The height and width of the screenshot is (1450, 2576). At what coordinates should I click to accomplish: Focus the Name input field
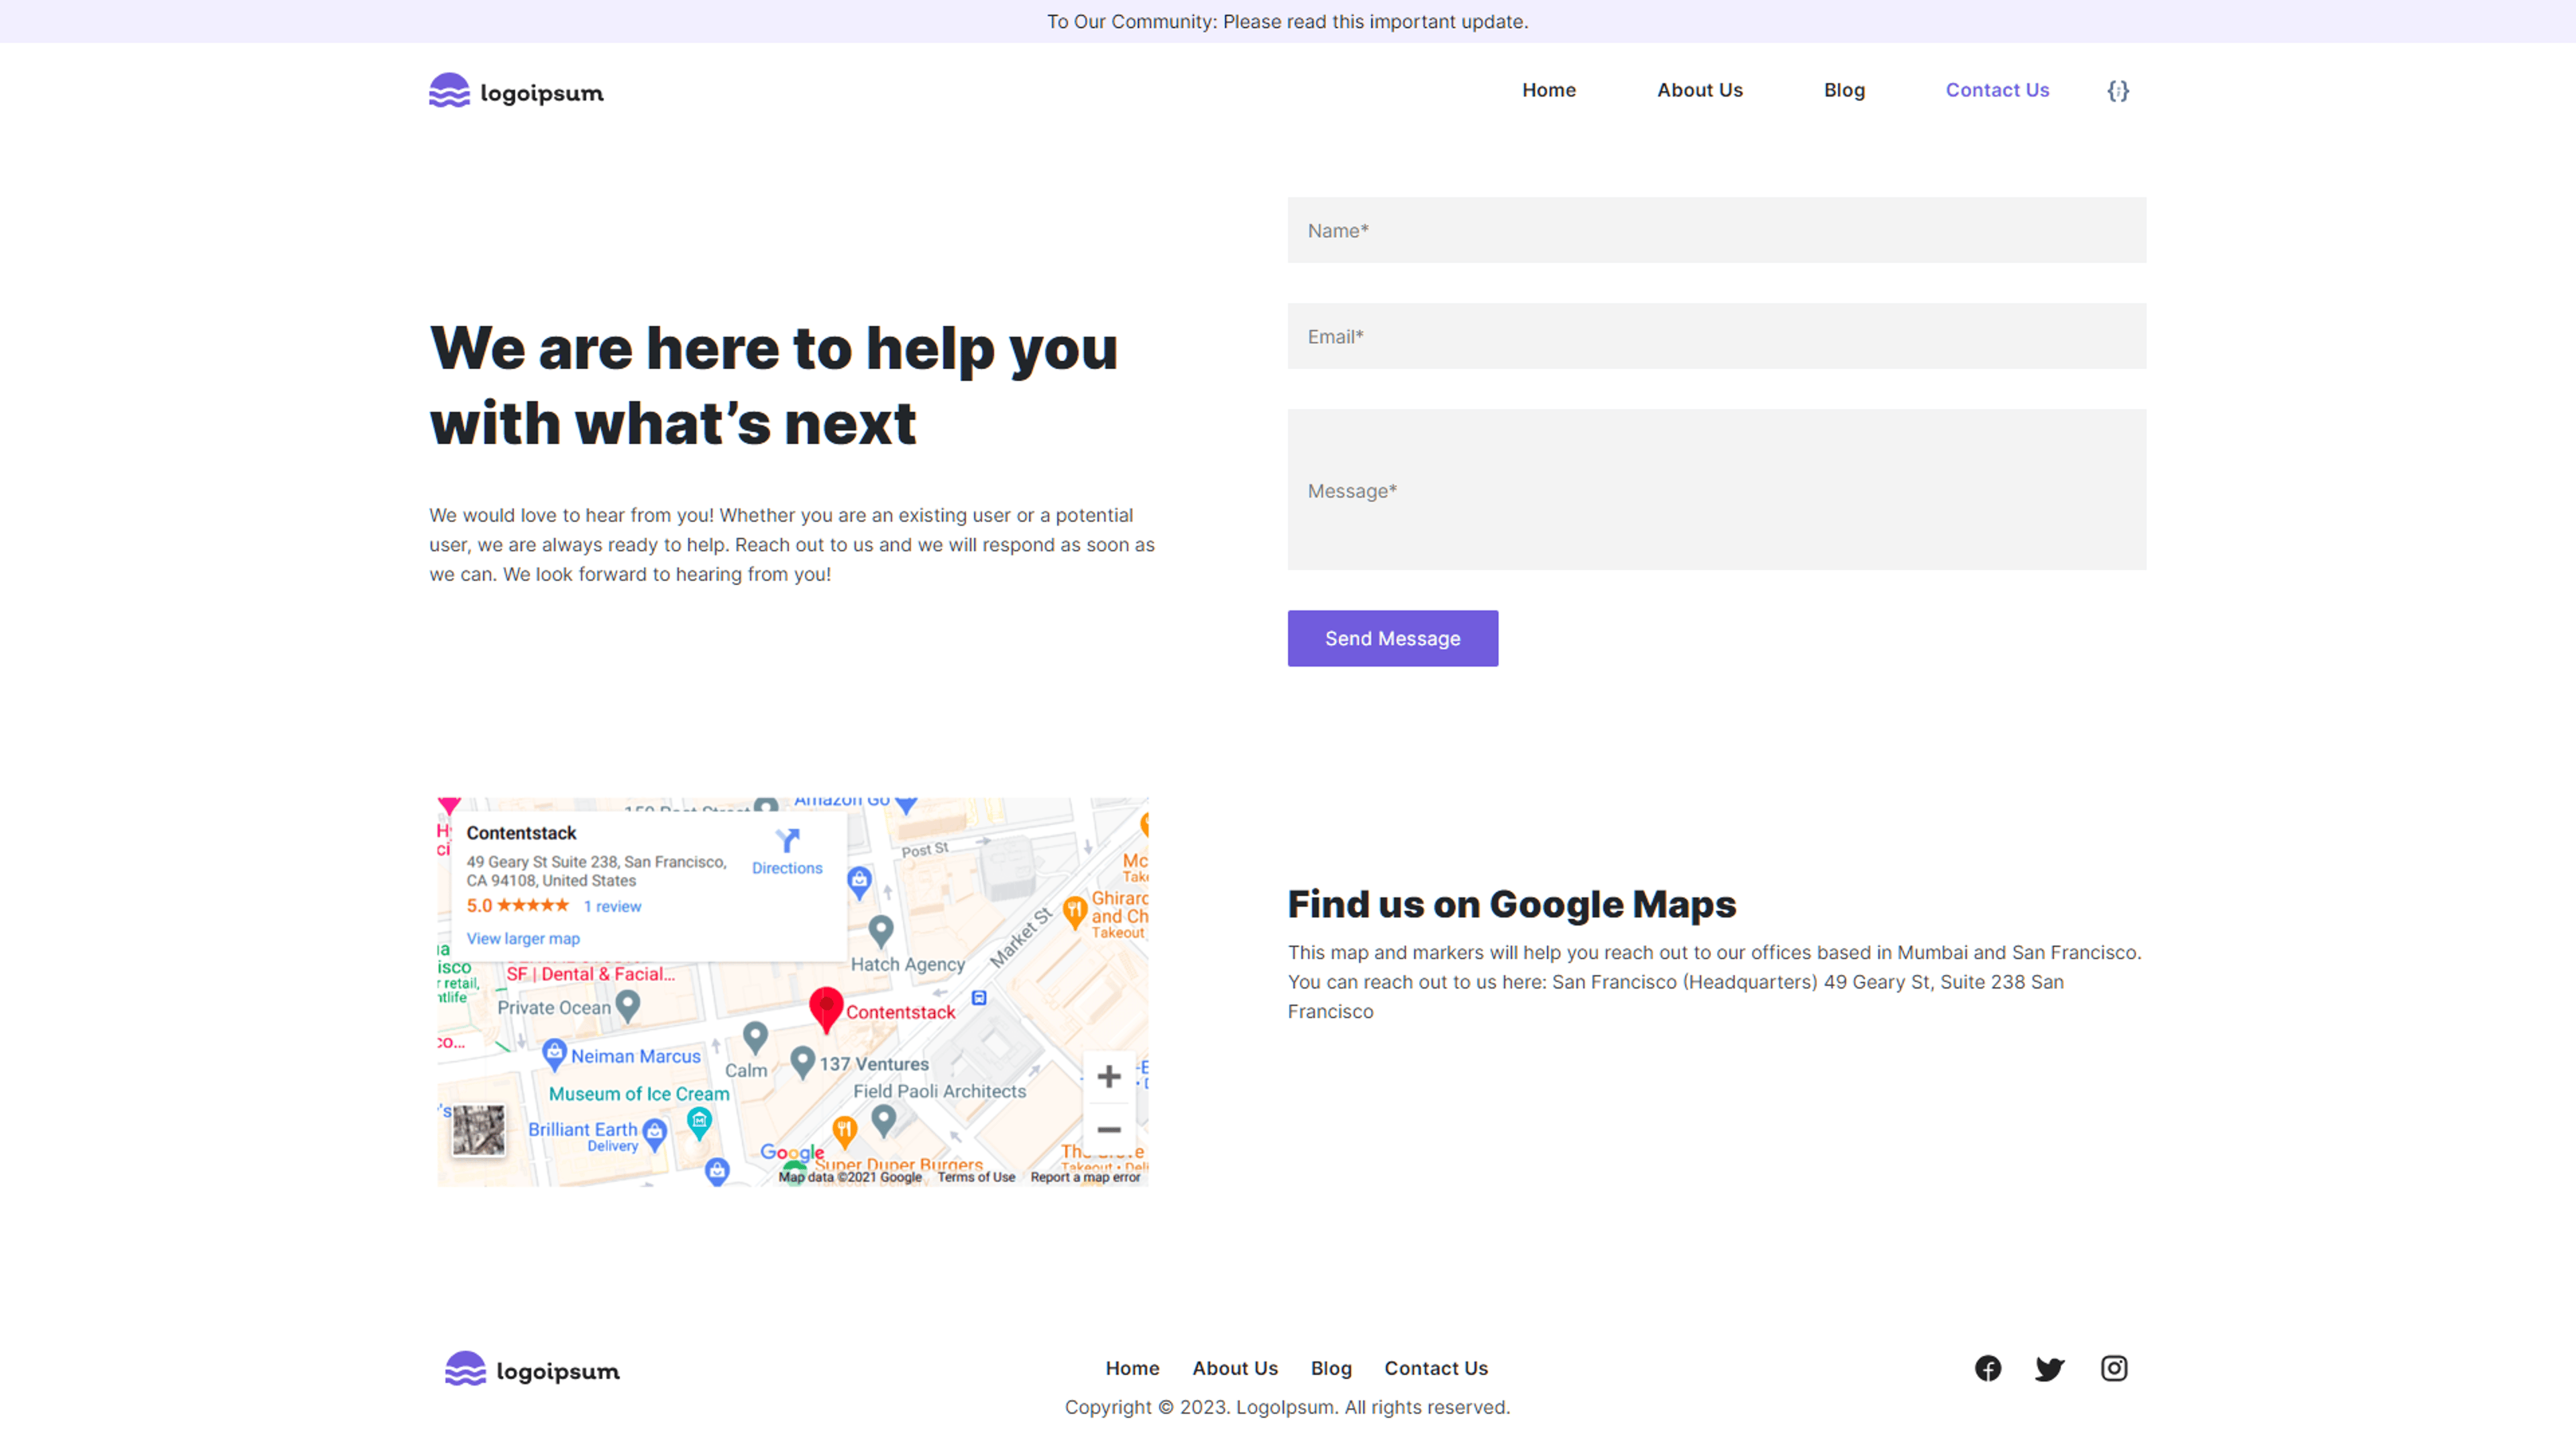click(x=1717, y=230)
